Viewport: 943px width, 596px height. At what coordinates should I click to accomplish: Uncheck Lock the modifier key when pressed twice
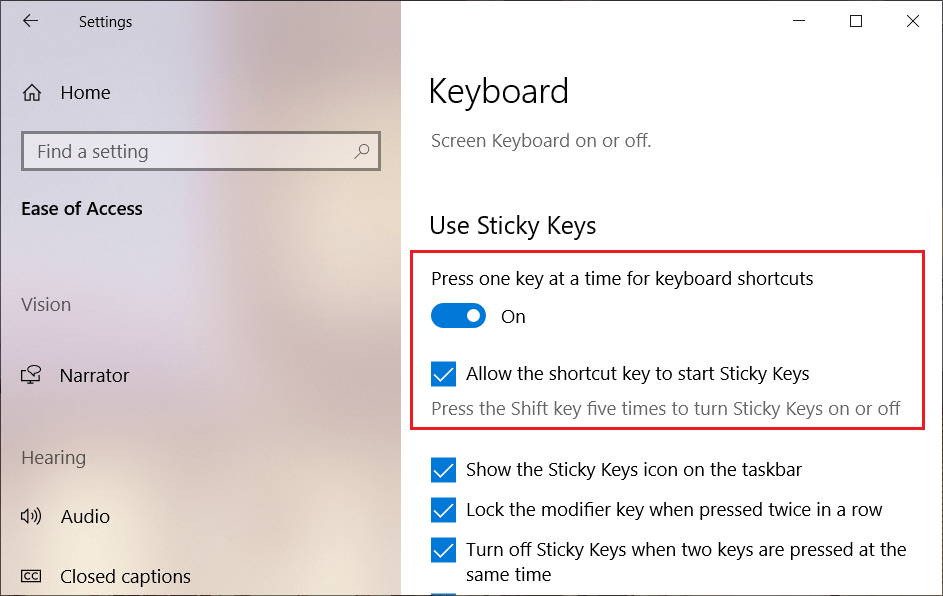(443, 510)
